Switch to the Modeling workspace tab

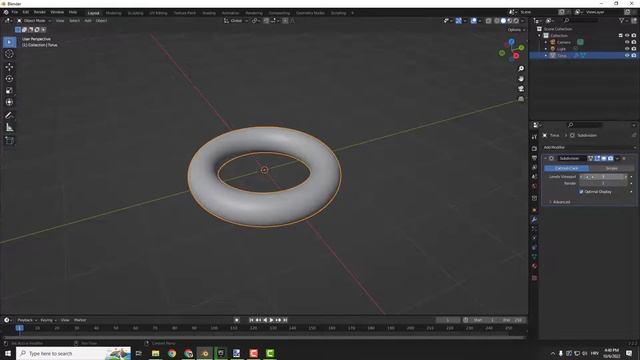click(113, 13)
